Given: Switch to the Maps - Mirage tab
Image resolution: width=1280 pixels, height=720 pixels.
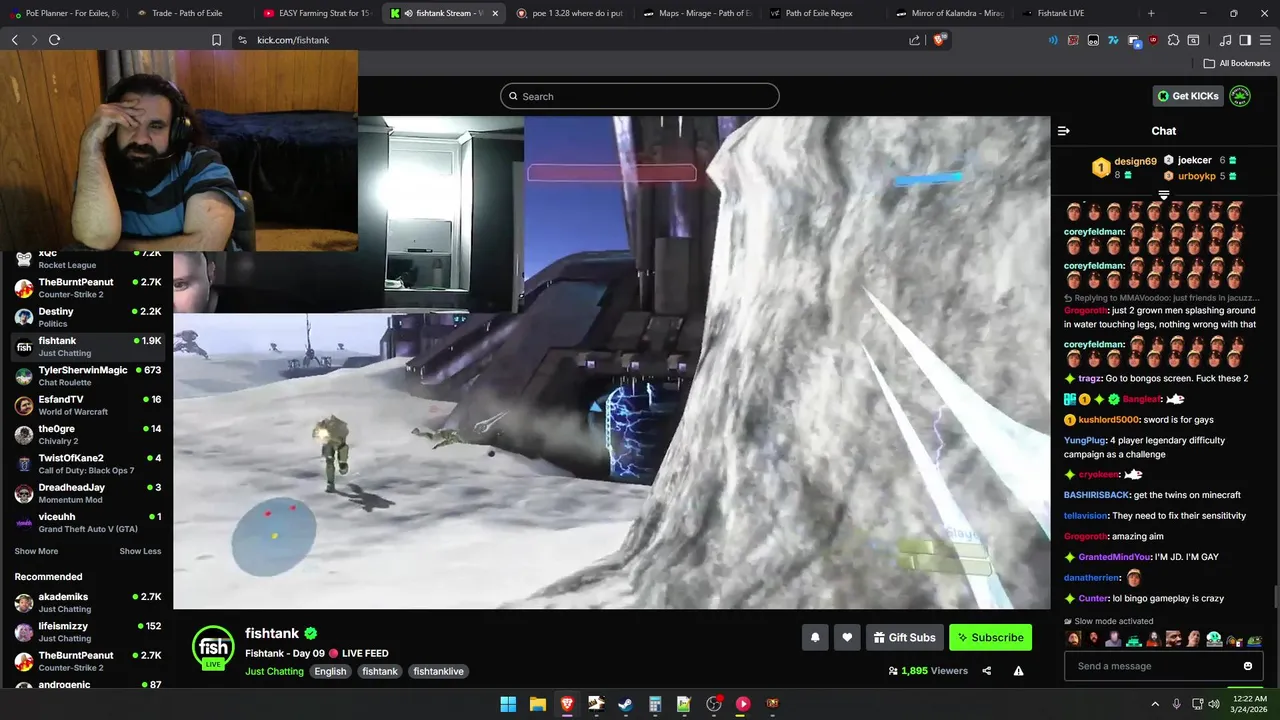Looking at the screenshot, I should 697,13.
